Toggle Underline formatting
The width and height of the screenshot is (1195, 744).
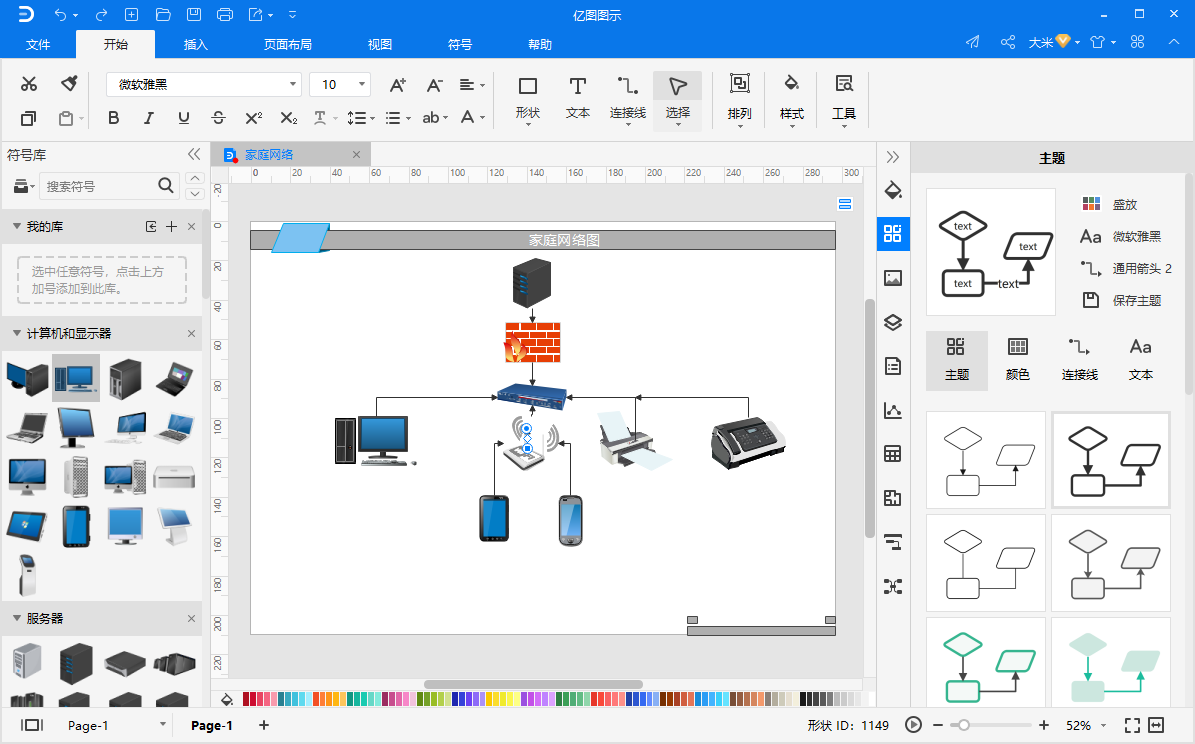tap(184, 117)
